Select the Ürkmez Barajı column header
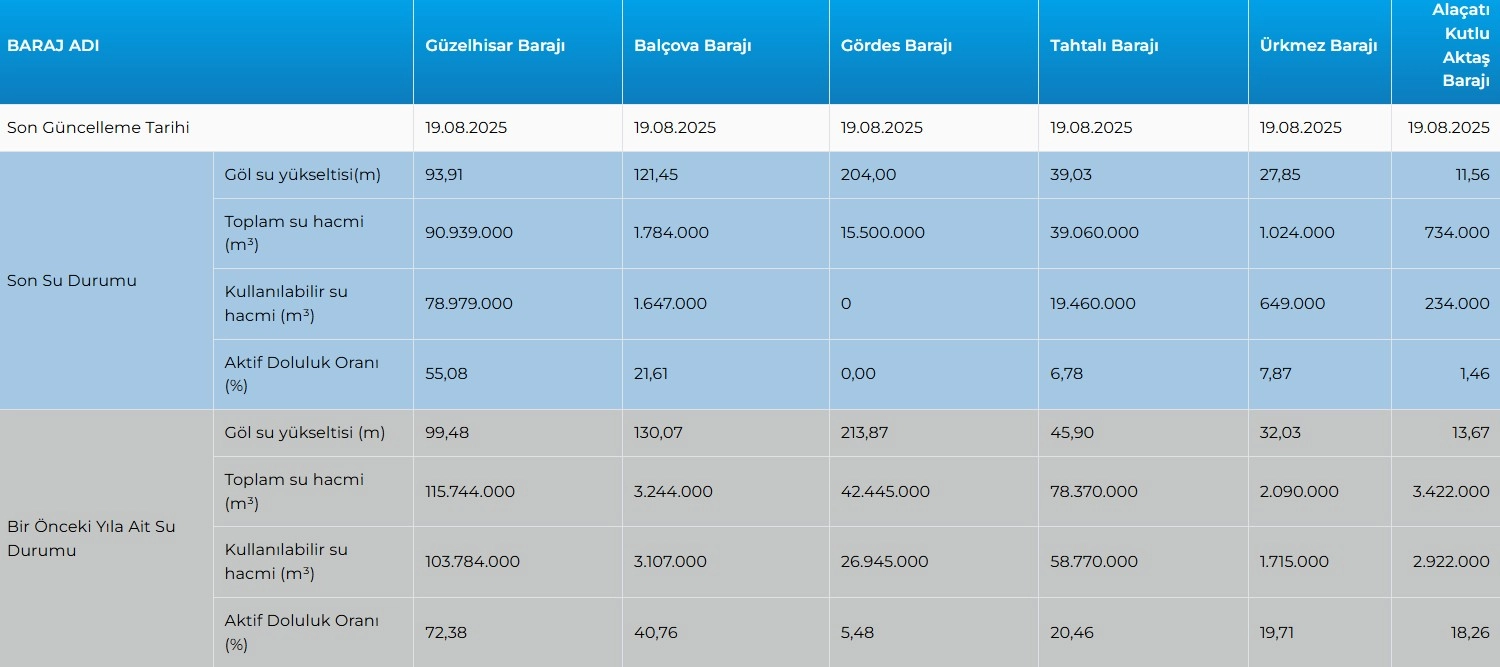Screen dimensions: 1500x667 pos(1318,46)
